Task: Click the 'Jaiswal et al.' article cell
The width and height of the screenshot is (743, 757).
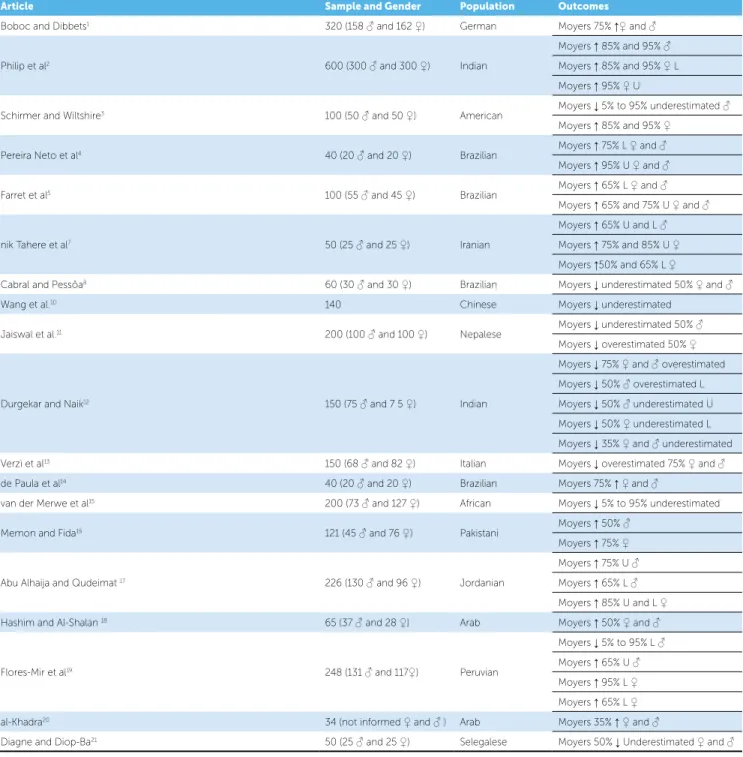Action: [x=31, y=334]
